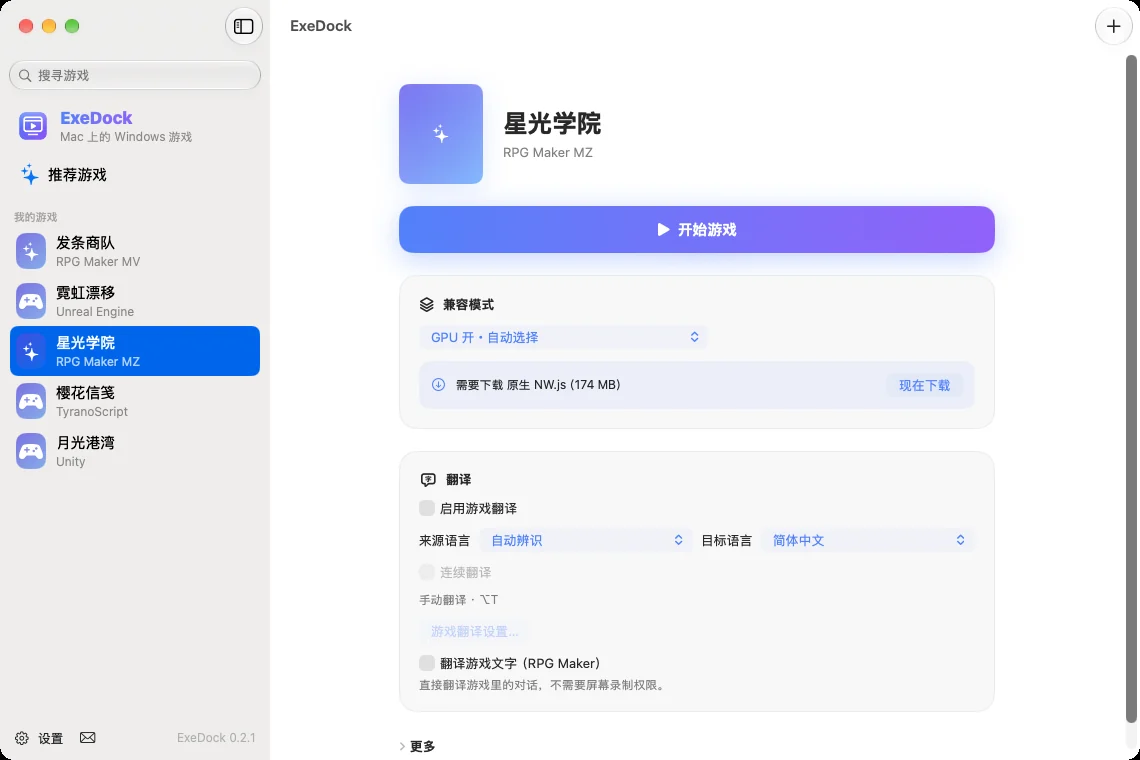This screenshot has height=760, width=1140.
Task: Open 设置 at sidebar bottom
Action: (41, 738)
